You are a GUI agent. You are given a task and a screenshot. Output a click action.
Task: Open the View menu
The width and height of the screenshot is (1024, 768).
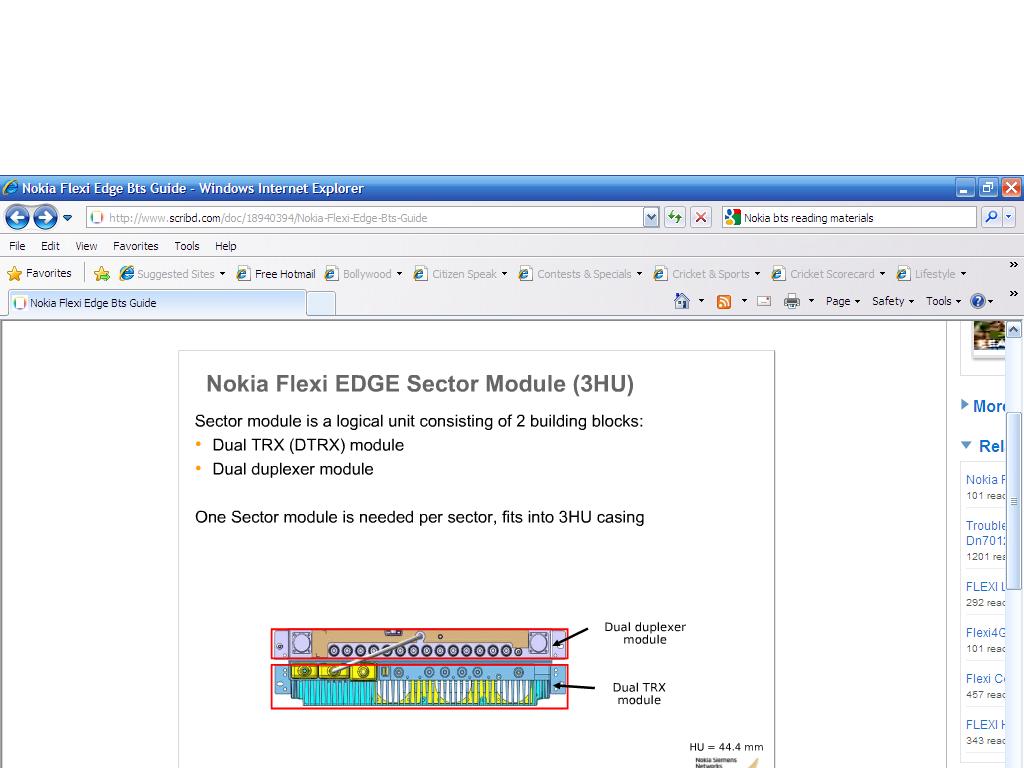click(86, 246)
